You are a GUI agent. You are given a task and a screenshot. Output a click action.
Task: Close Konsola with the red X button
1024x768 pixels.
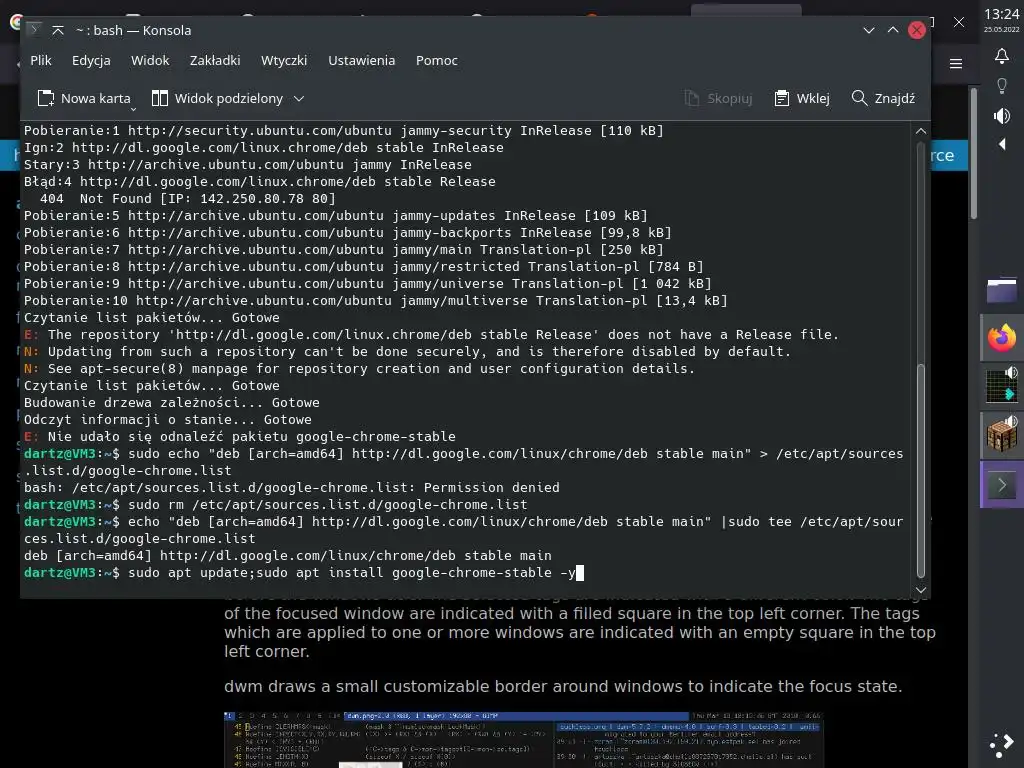click(917, 30)
